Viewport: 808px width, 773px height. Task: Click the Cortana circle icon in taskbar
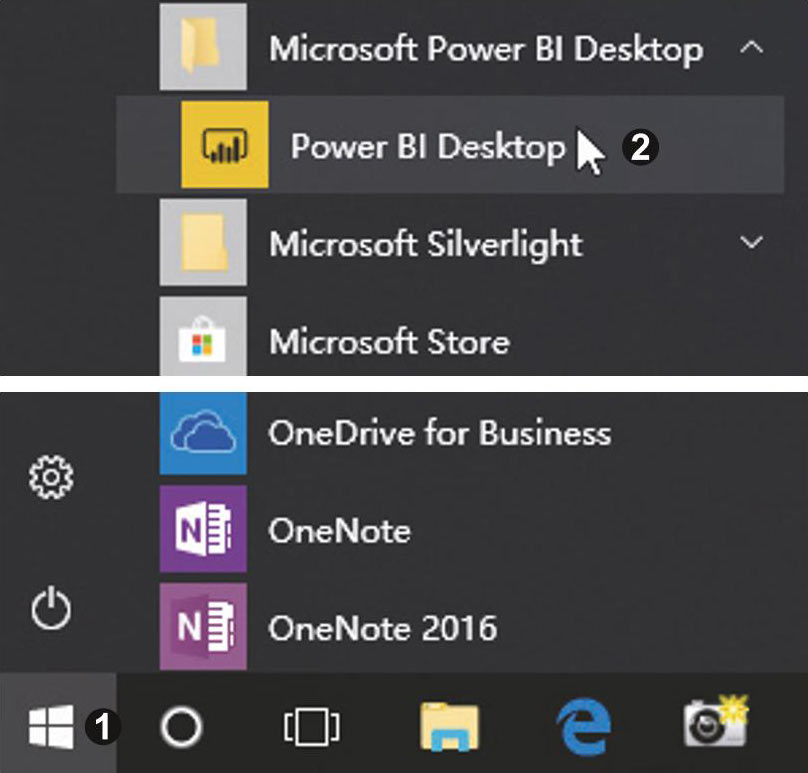pos(181,727)
